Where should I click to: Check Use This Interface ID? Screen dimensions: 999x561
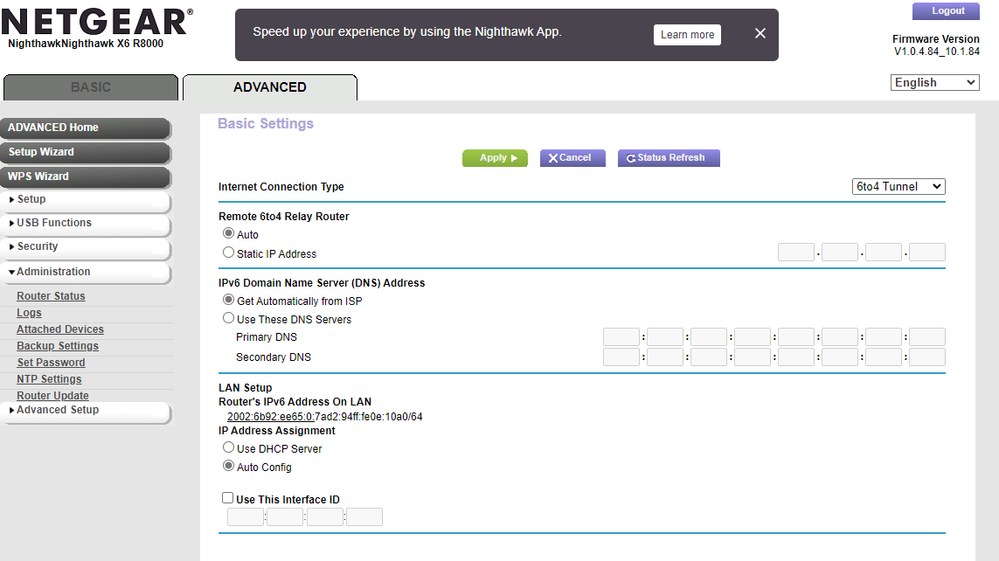tap(227, 498)
